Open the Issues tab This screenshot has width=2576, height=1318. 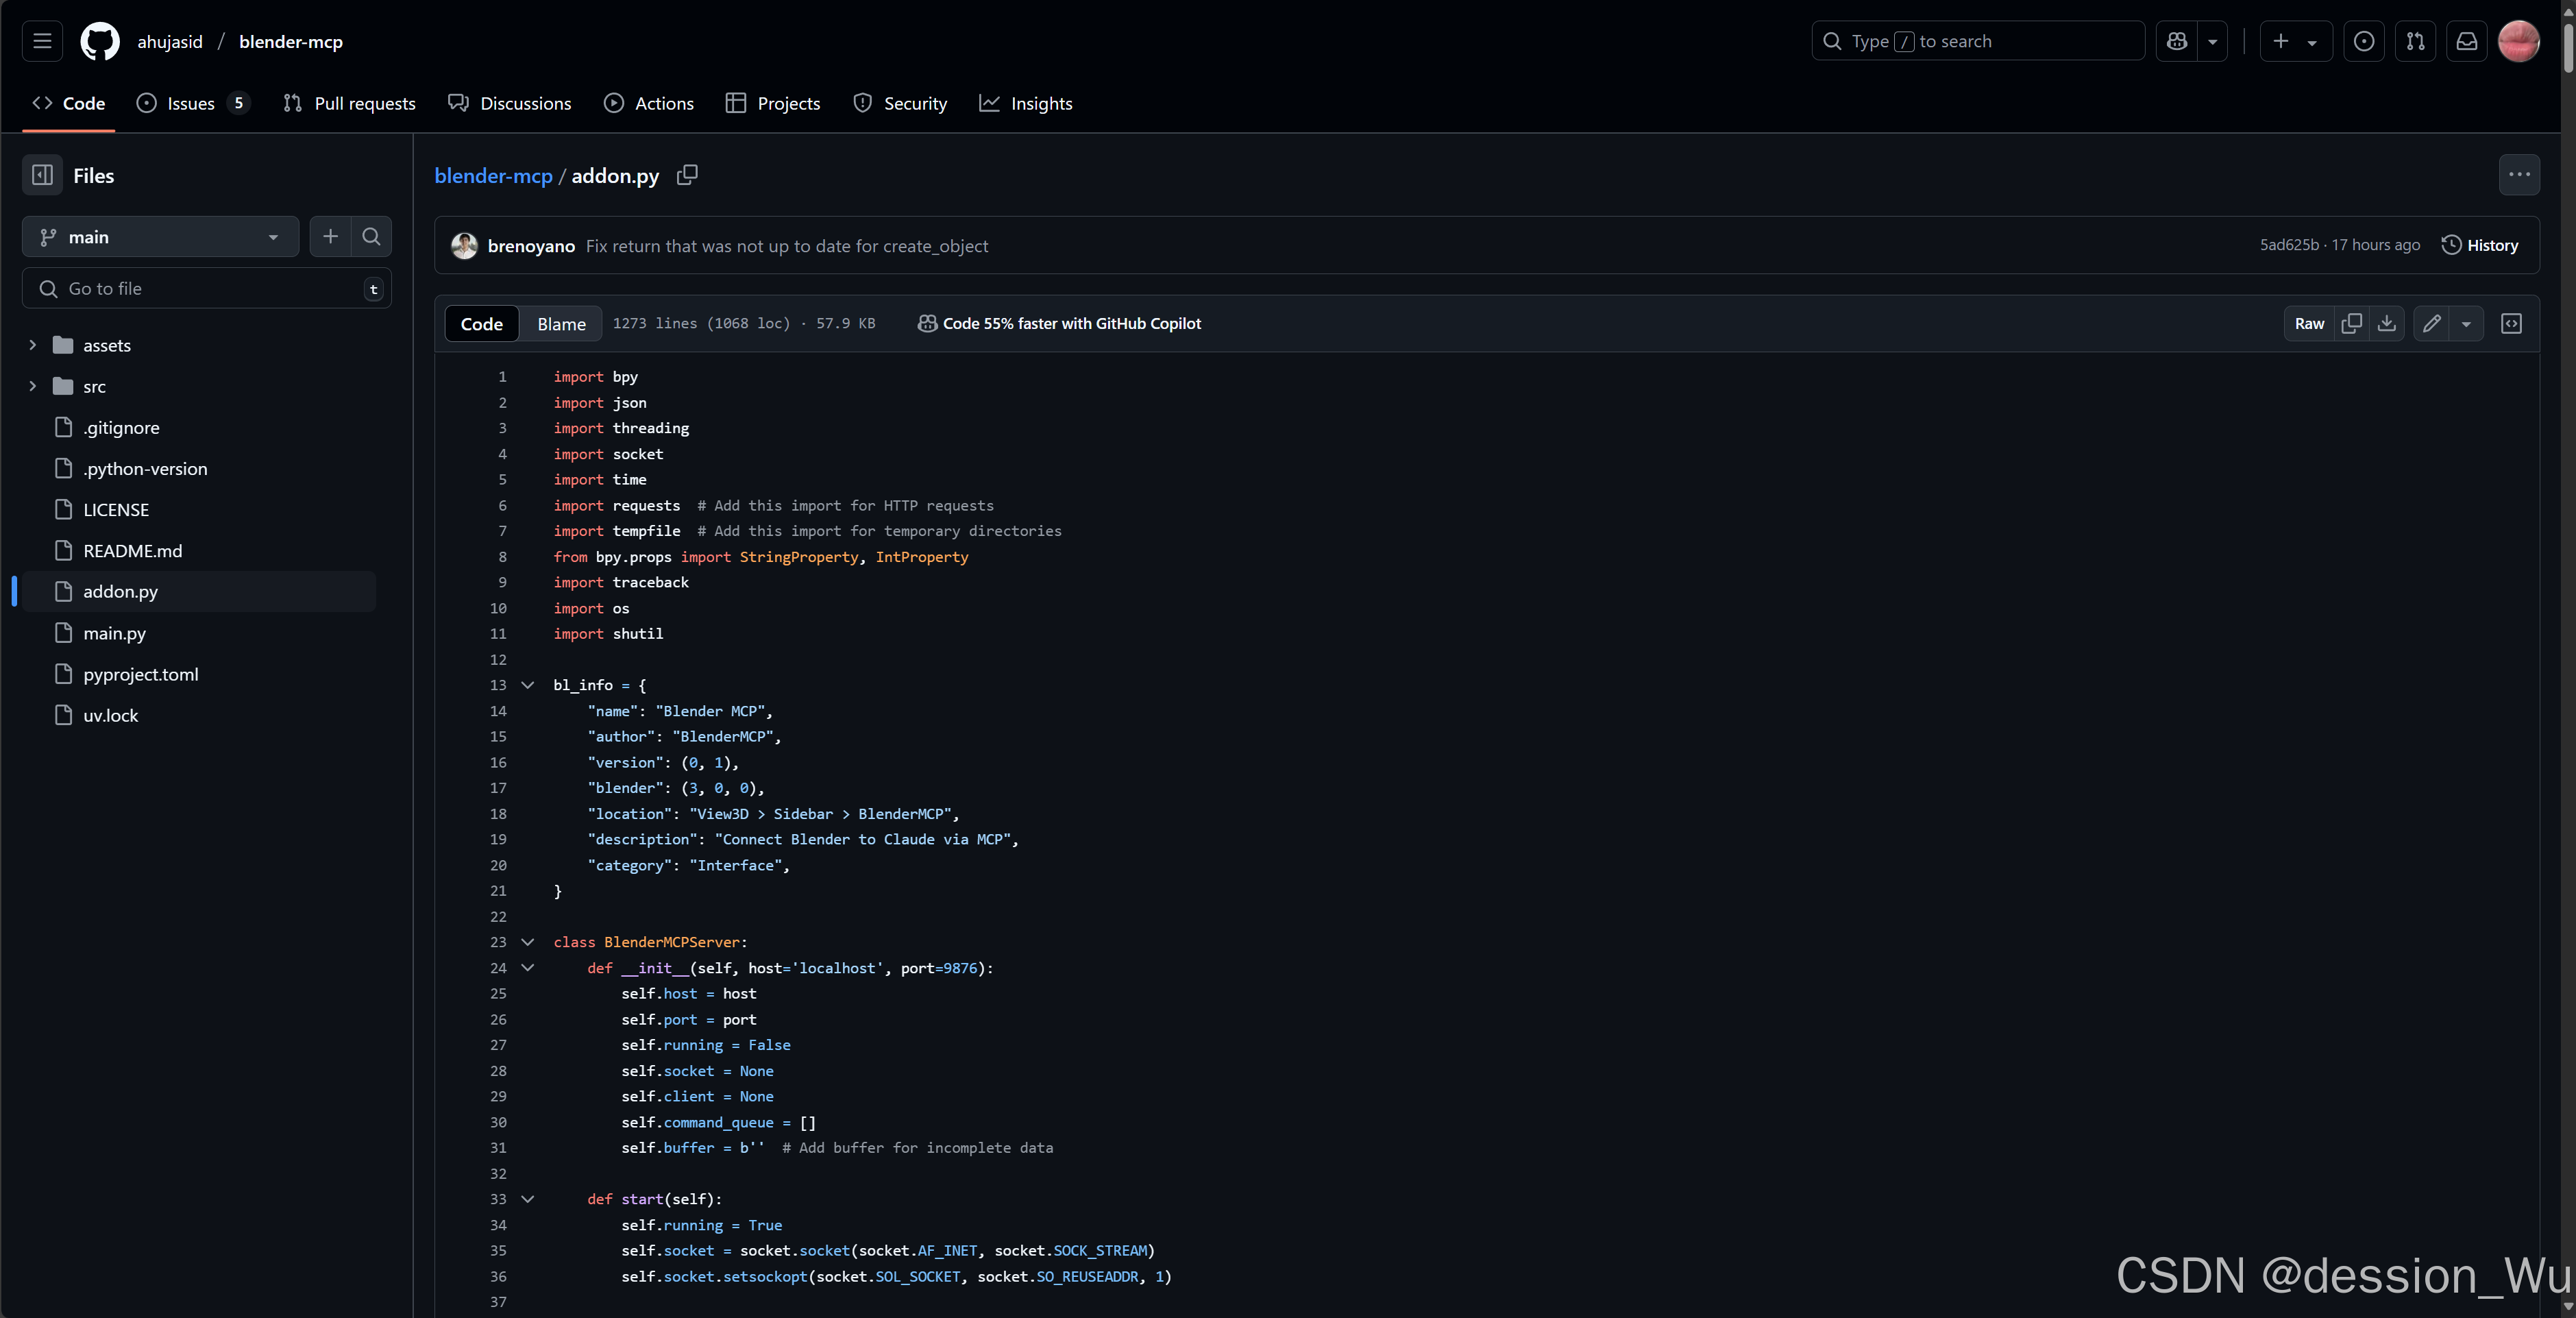pos(191,103)
